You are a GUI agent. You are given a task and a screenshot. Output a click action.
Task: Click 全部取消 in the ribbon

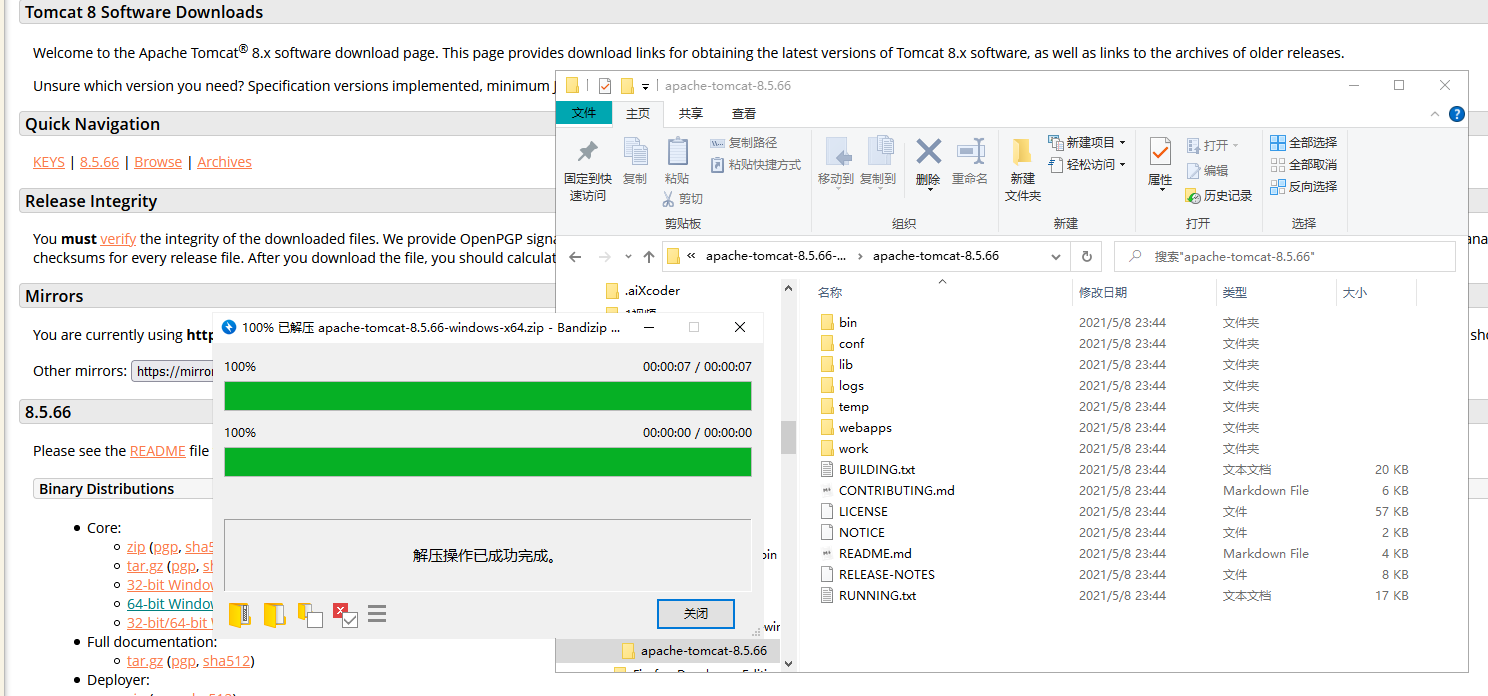1304,164
